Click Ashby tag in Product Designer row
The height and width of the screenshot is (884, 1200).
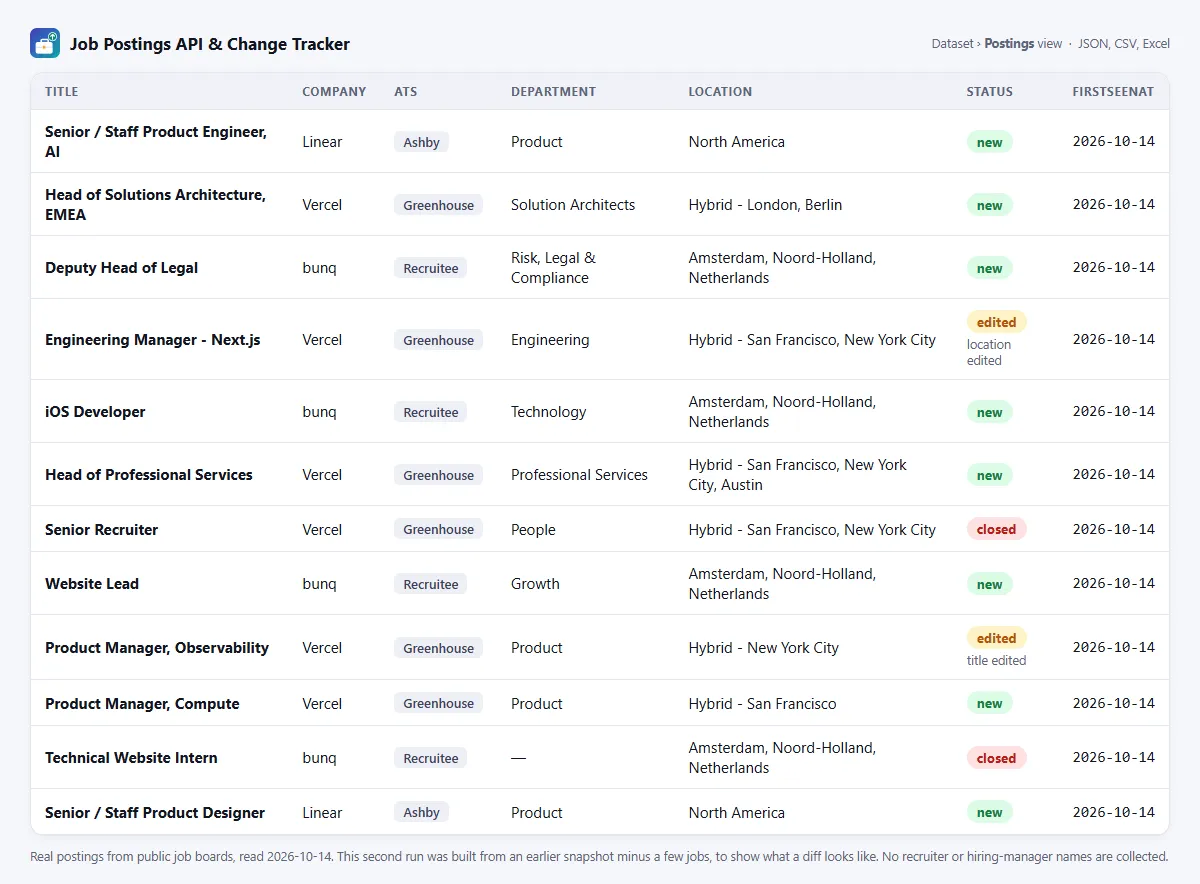pos(421,813)
